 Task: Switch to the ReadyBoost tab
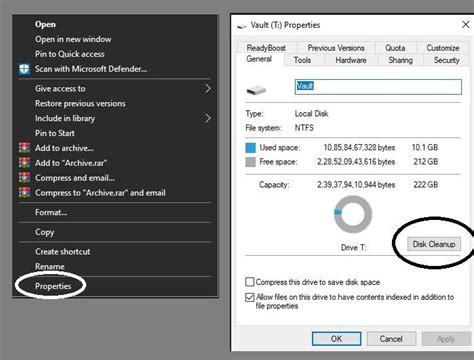pyautogui.click(x=266, y=48)
